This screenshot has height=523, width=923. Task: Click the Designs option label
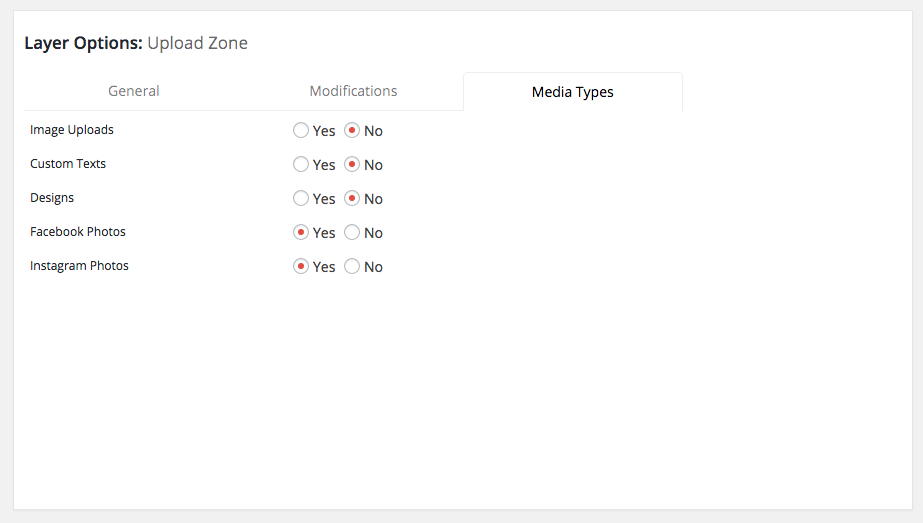tap(52, 198)
